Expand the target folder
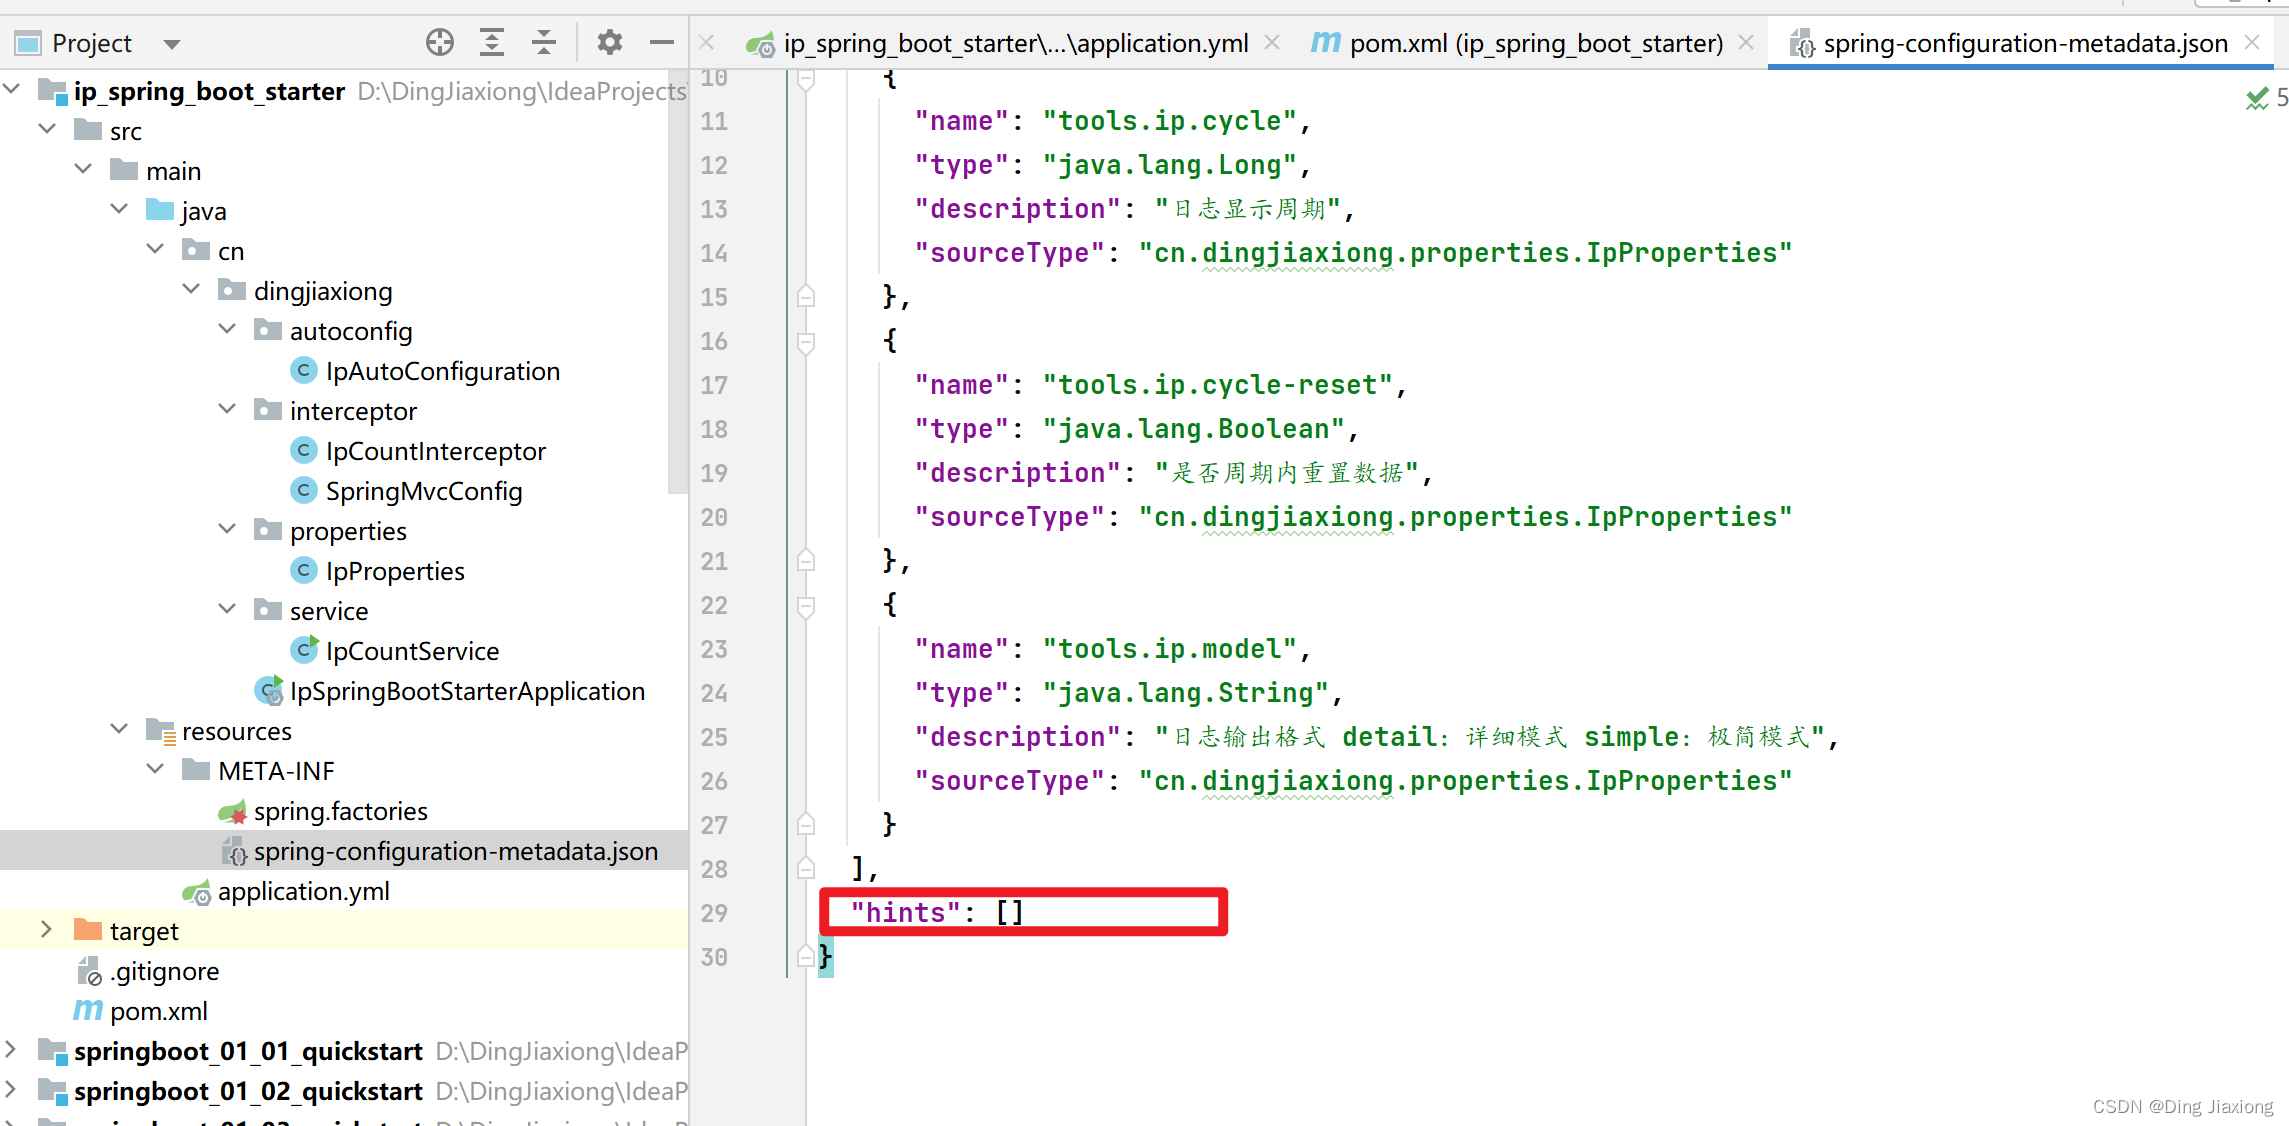Screen dimensions: 2289x1126 47,929
